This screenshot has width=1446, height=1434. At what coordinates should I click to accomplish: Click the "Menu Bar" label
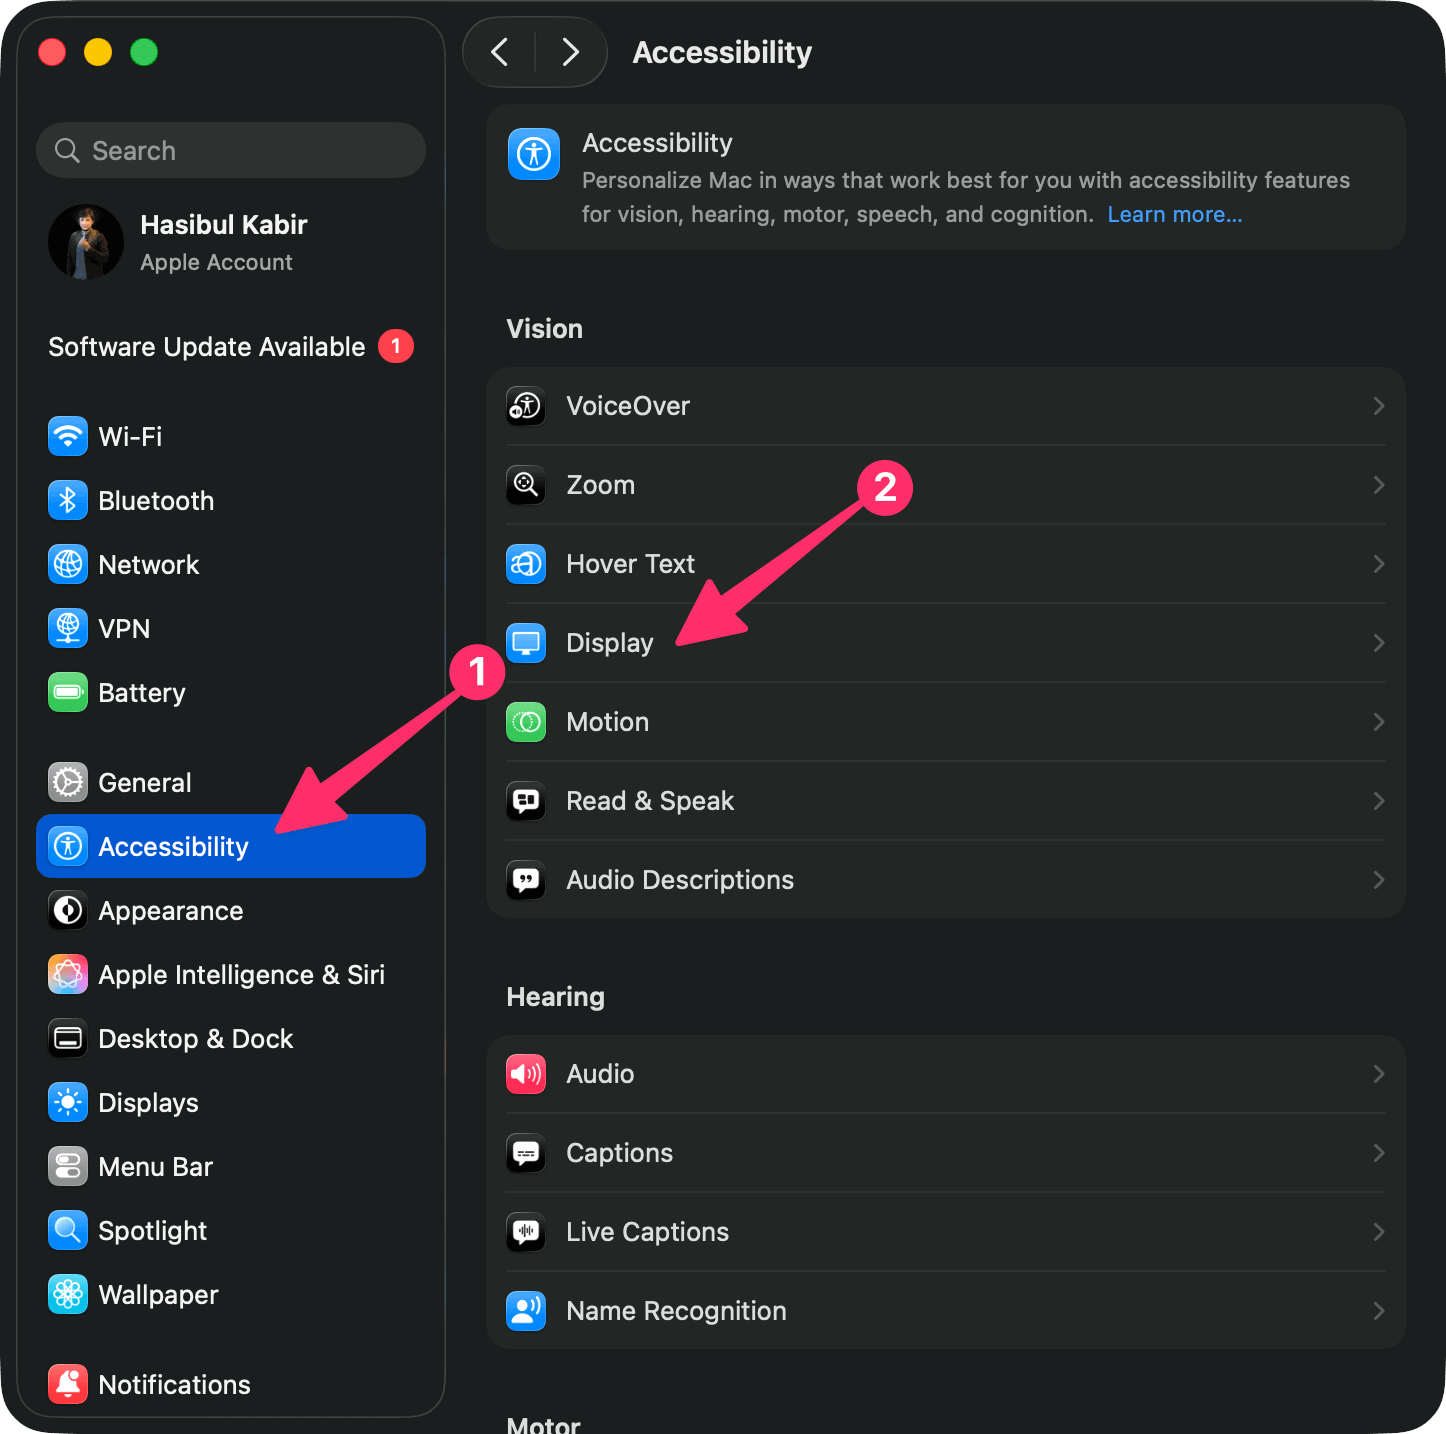155,1166
